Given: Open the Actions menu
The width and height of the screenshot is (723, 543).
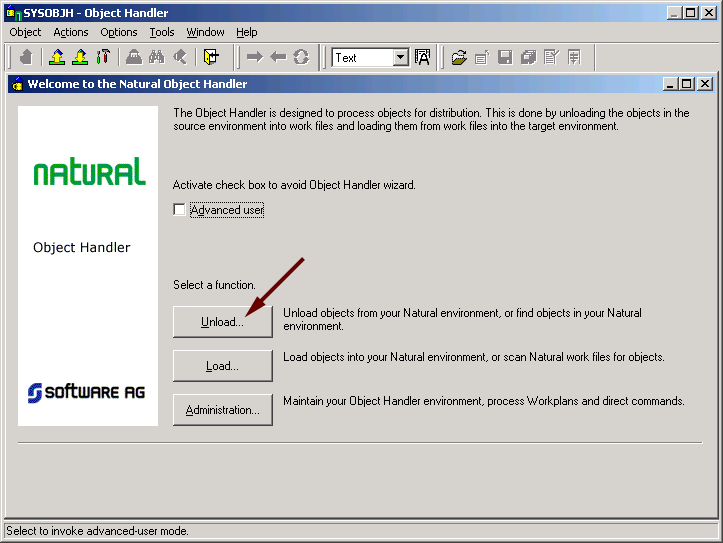Looking at the screenshot, I should (x=71, y=32).
